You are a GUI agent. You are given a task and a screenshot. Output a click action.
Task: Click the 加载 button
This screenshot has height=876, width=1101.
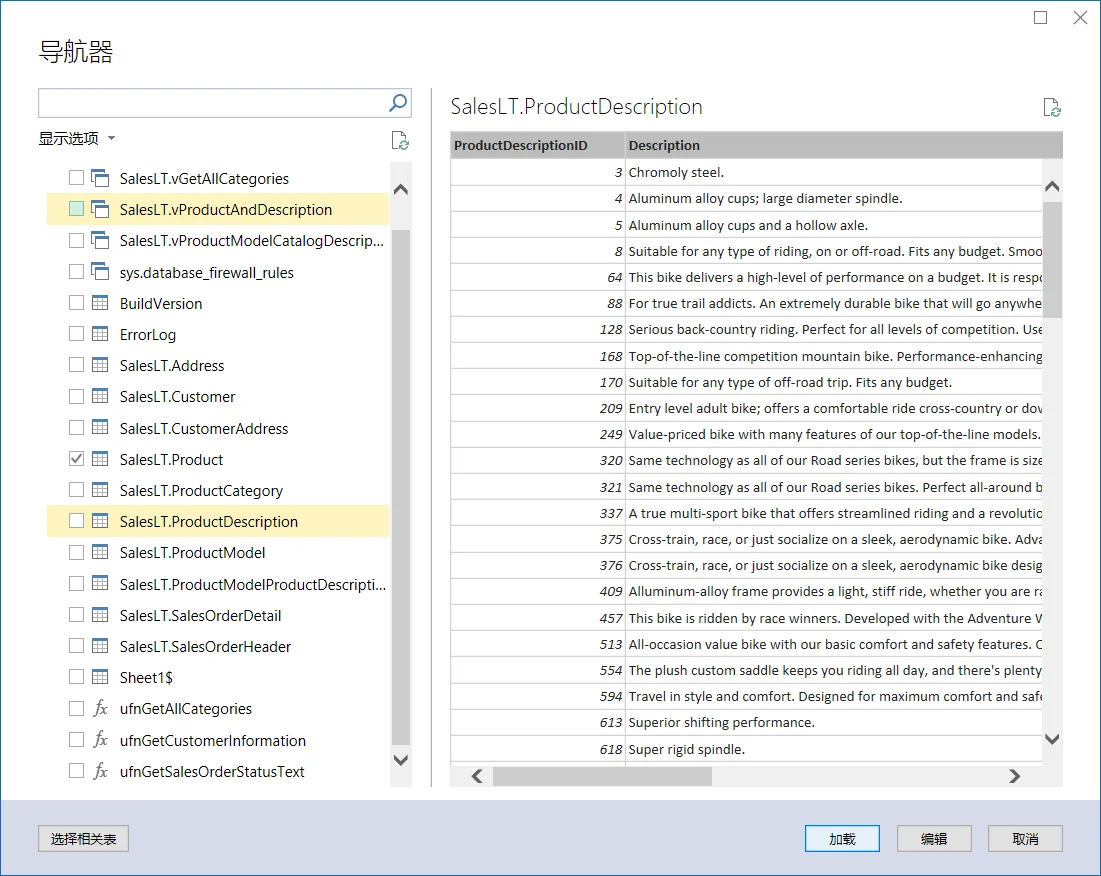coord(842,839)
